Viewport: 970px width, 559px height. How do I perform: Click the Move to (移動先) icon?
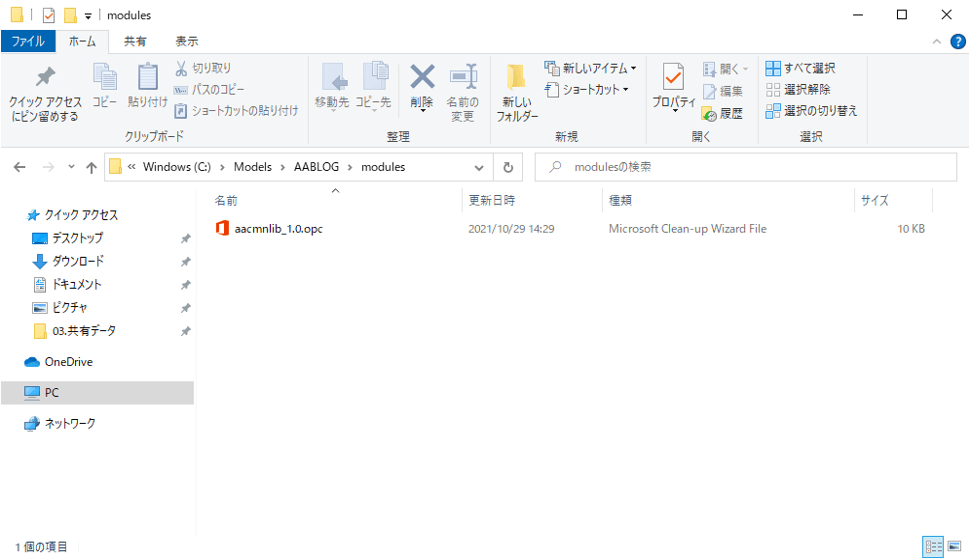tap(334, 79)
